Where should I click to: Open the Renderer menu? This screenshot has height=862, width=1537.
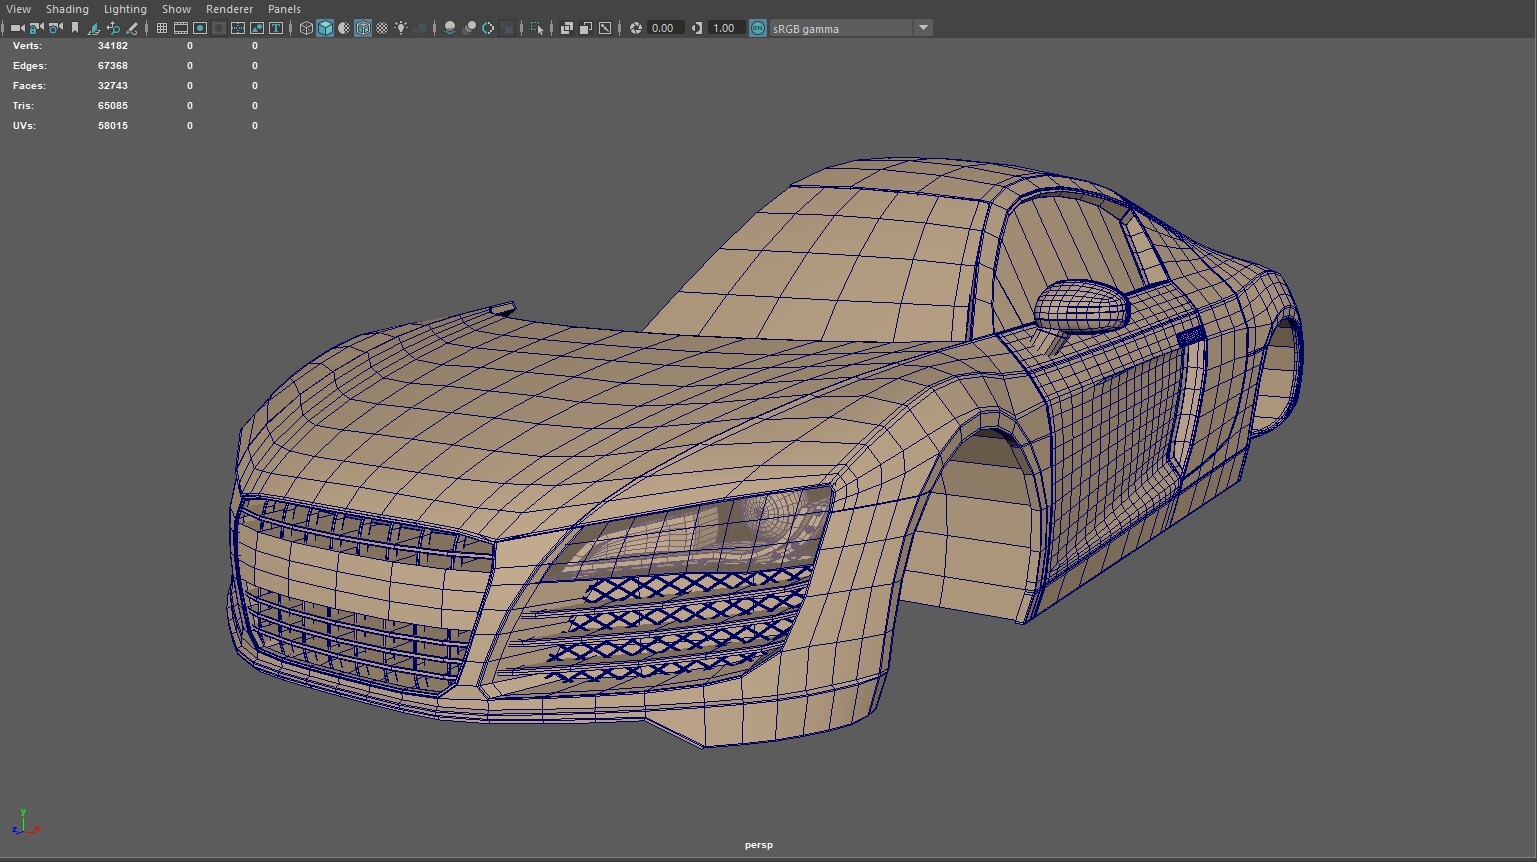[229, 9]
